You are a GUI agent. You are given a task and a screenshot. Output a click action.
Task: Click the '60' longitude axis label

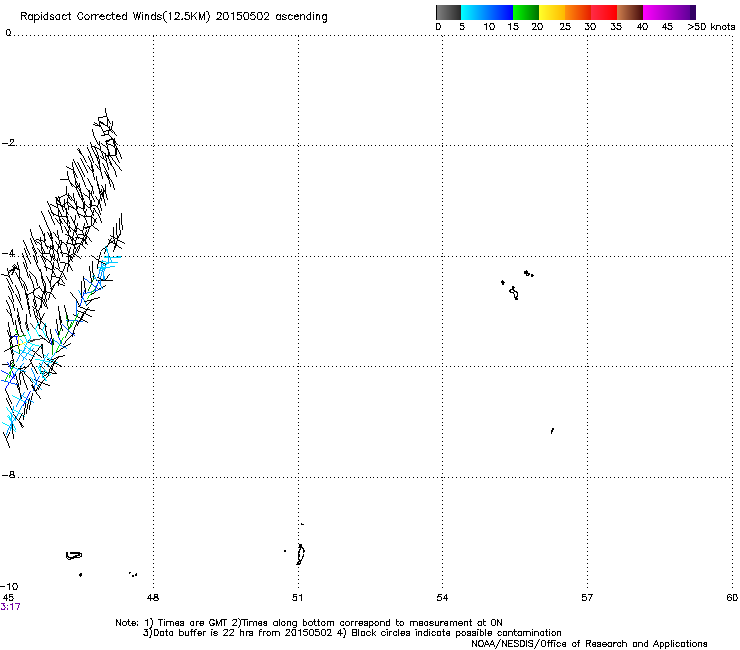tap(732, 598)
